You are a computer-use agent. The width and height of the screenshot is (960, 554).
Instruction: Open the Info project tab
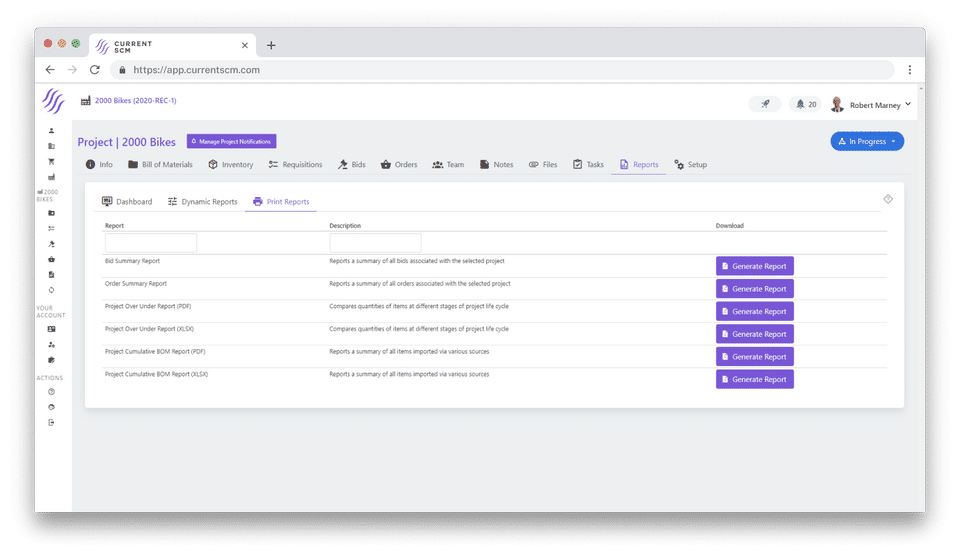coord(99,165)
